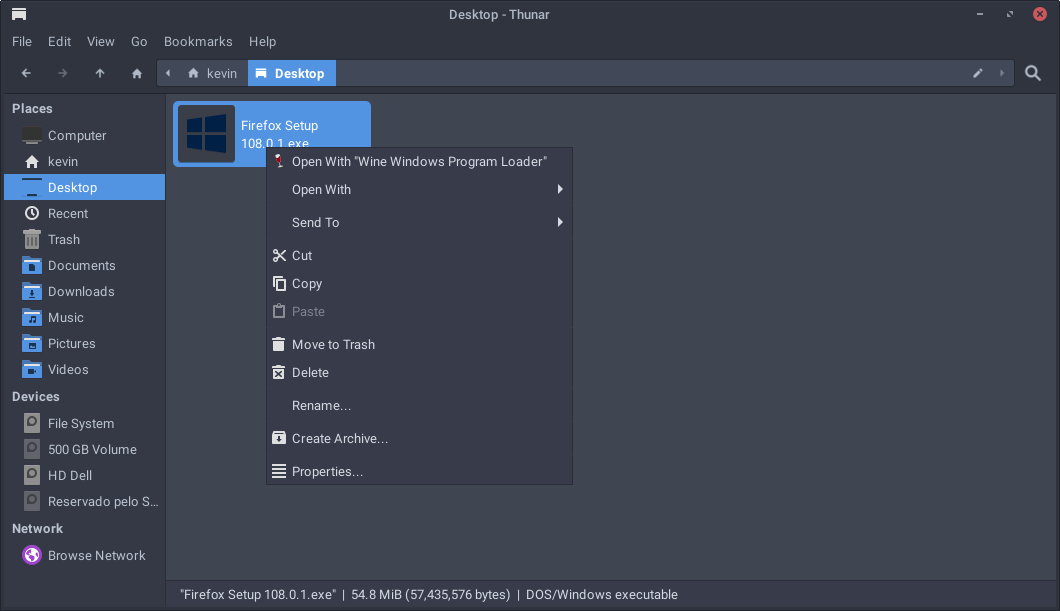Click the back navigation arrow
The height and width of the screenshot is (611, 1060).
point(26,73)
